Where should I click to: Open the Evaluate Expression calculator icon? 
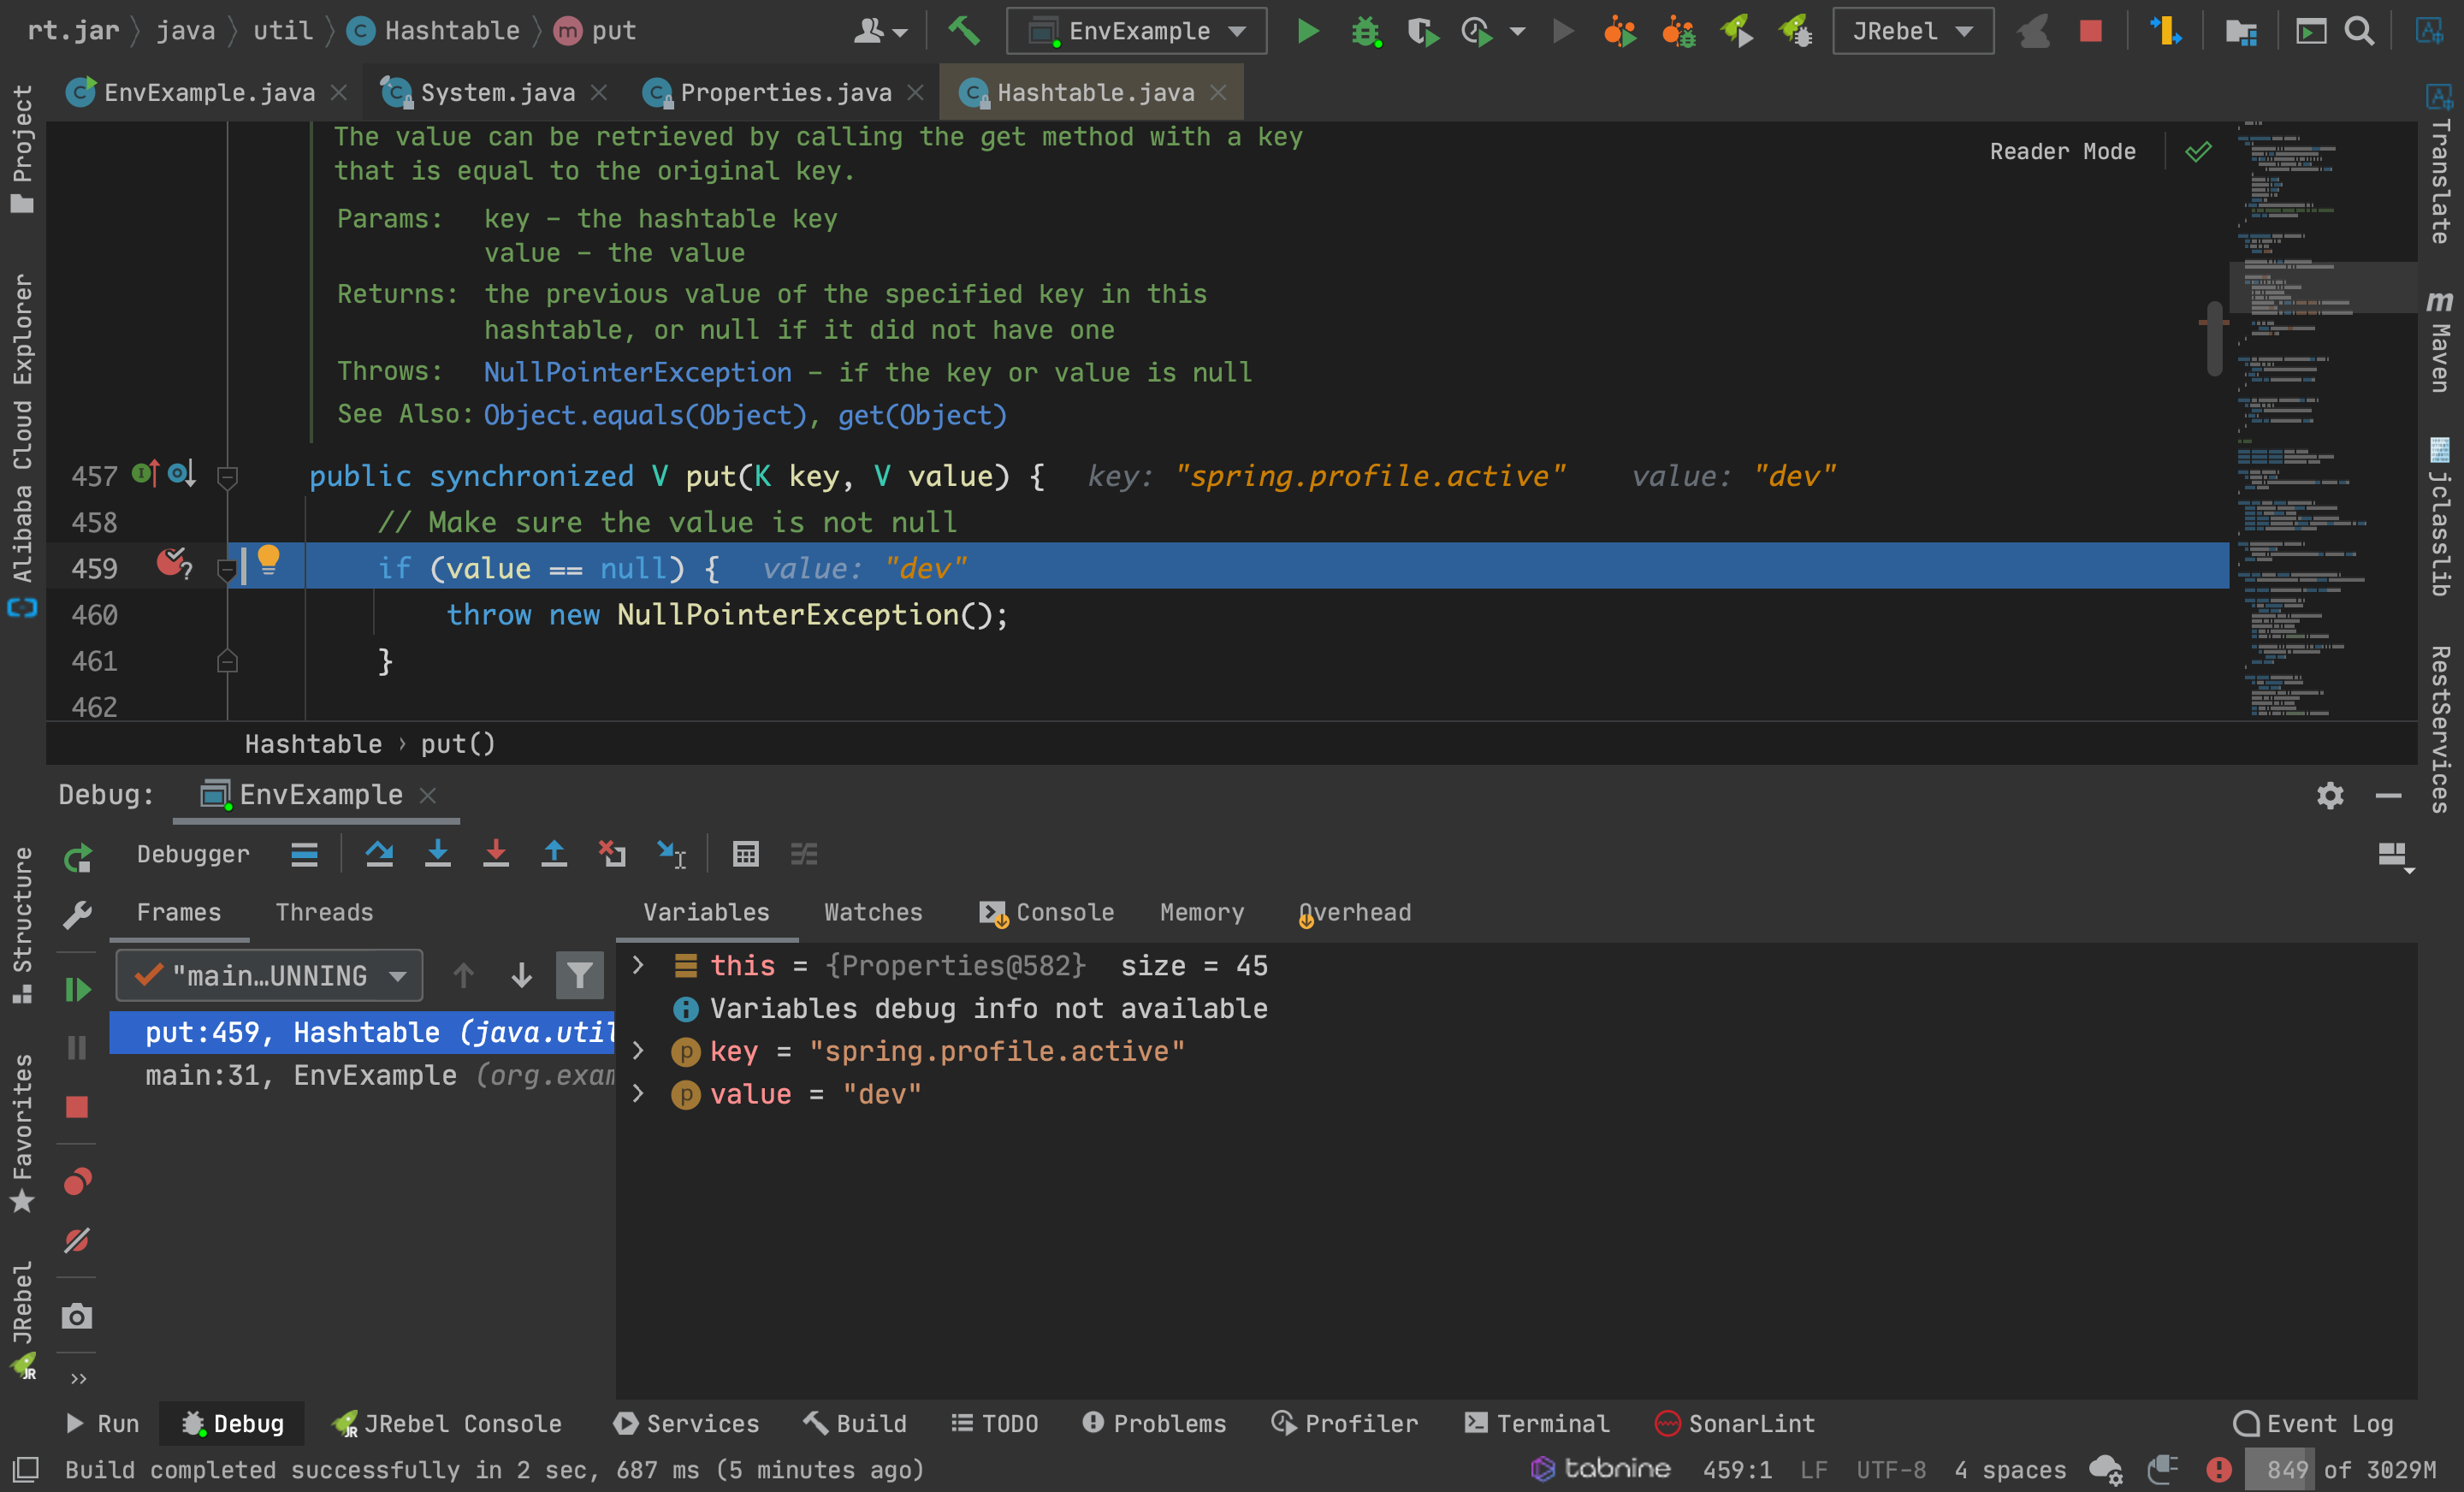(745, 854)
